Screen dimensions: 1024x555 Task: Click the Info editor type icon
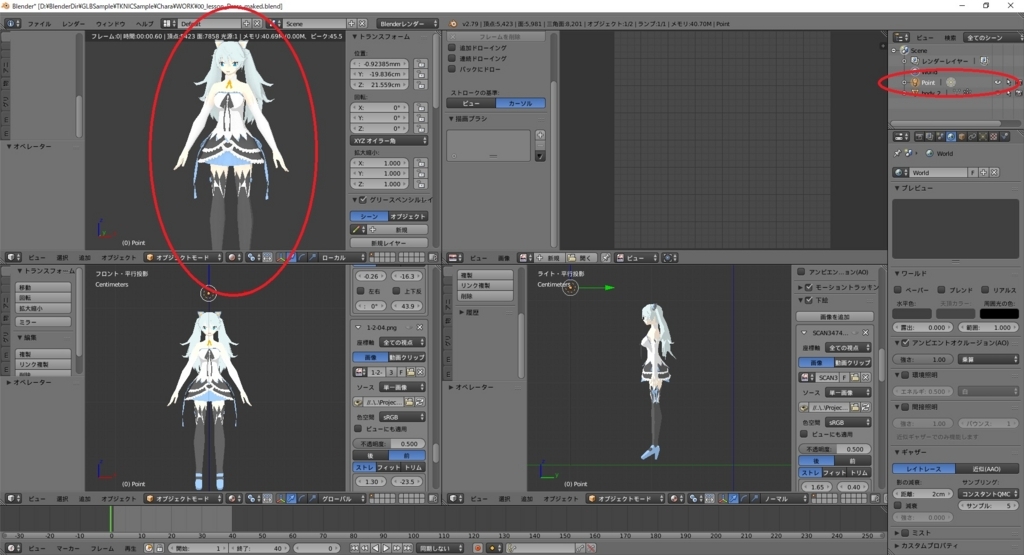12,24
